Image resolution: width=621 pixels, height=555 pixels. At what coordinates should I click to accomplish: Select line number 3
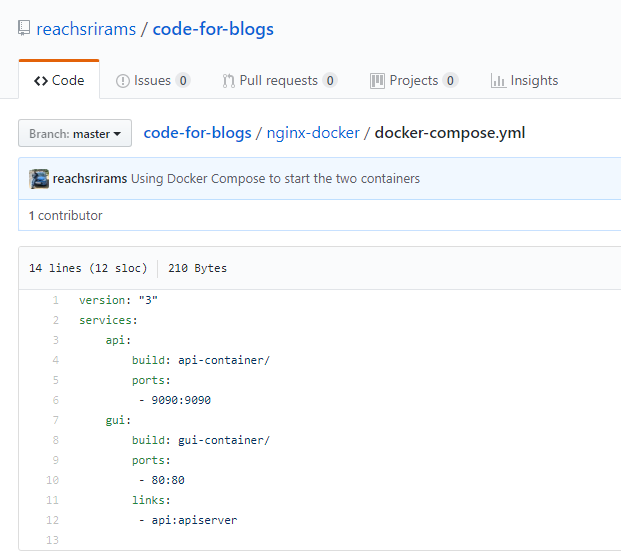click(56, 340)
